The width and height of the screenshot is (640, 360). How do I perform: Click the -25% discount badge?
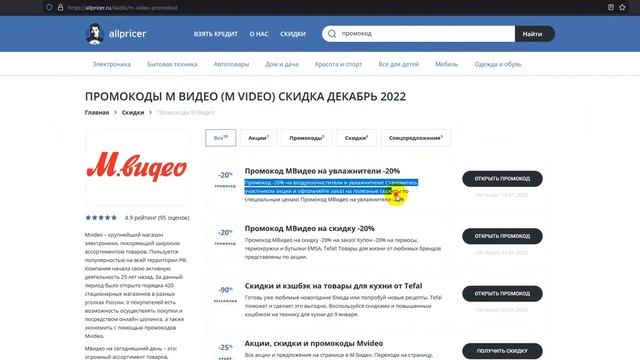click(x=225, y=347)
